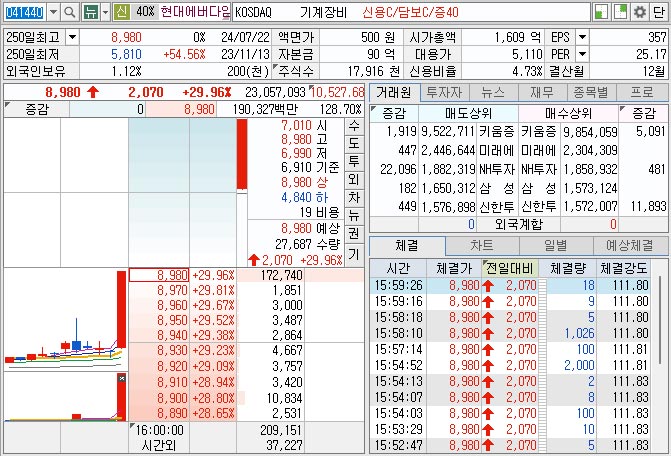The height and width of the screenshot is (456, 671).
Task: Select the 15:58:10 trade row
Action: click(512, 333)
